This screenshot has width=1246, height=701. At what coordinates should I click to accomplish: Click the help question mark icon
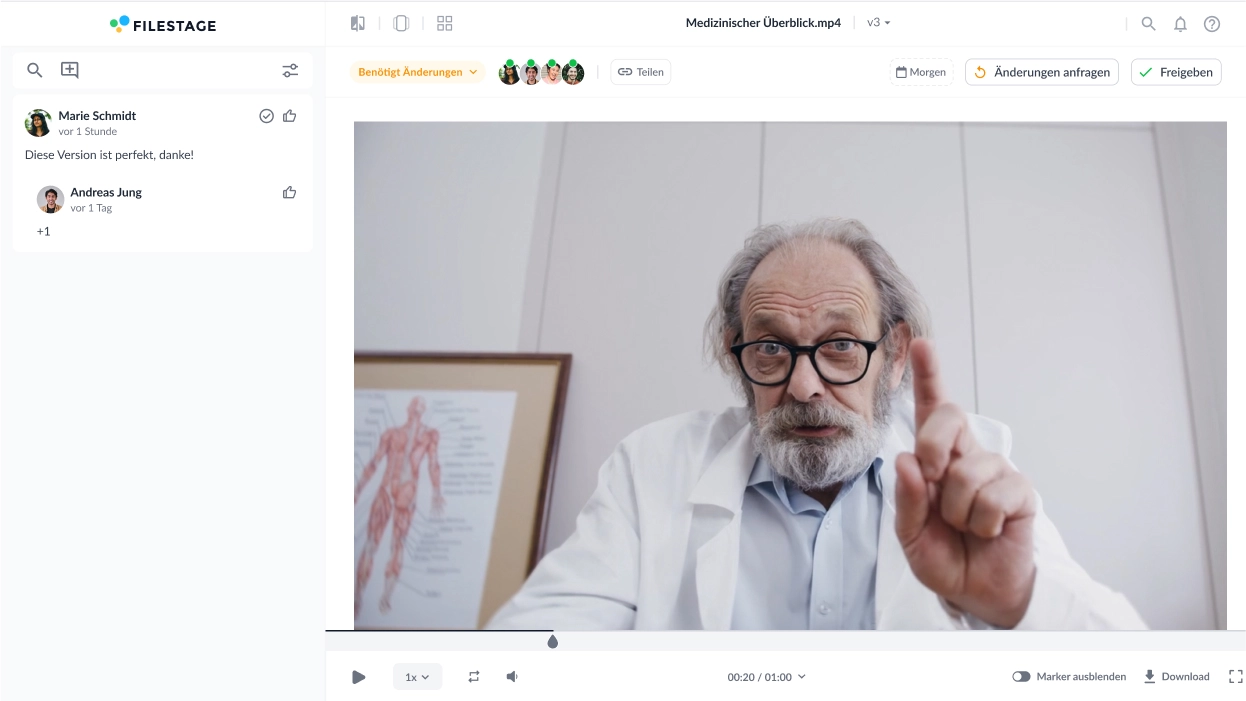click(1212, 24)
